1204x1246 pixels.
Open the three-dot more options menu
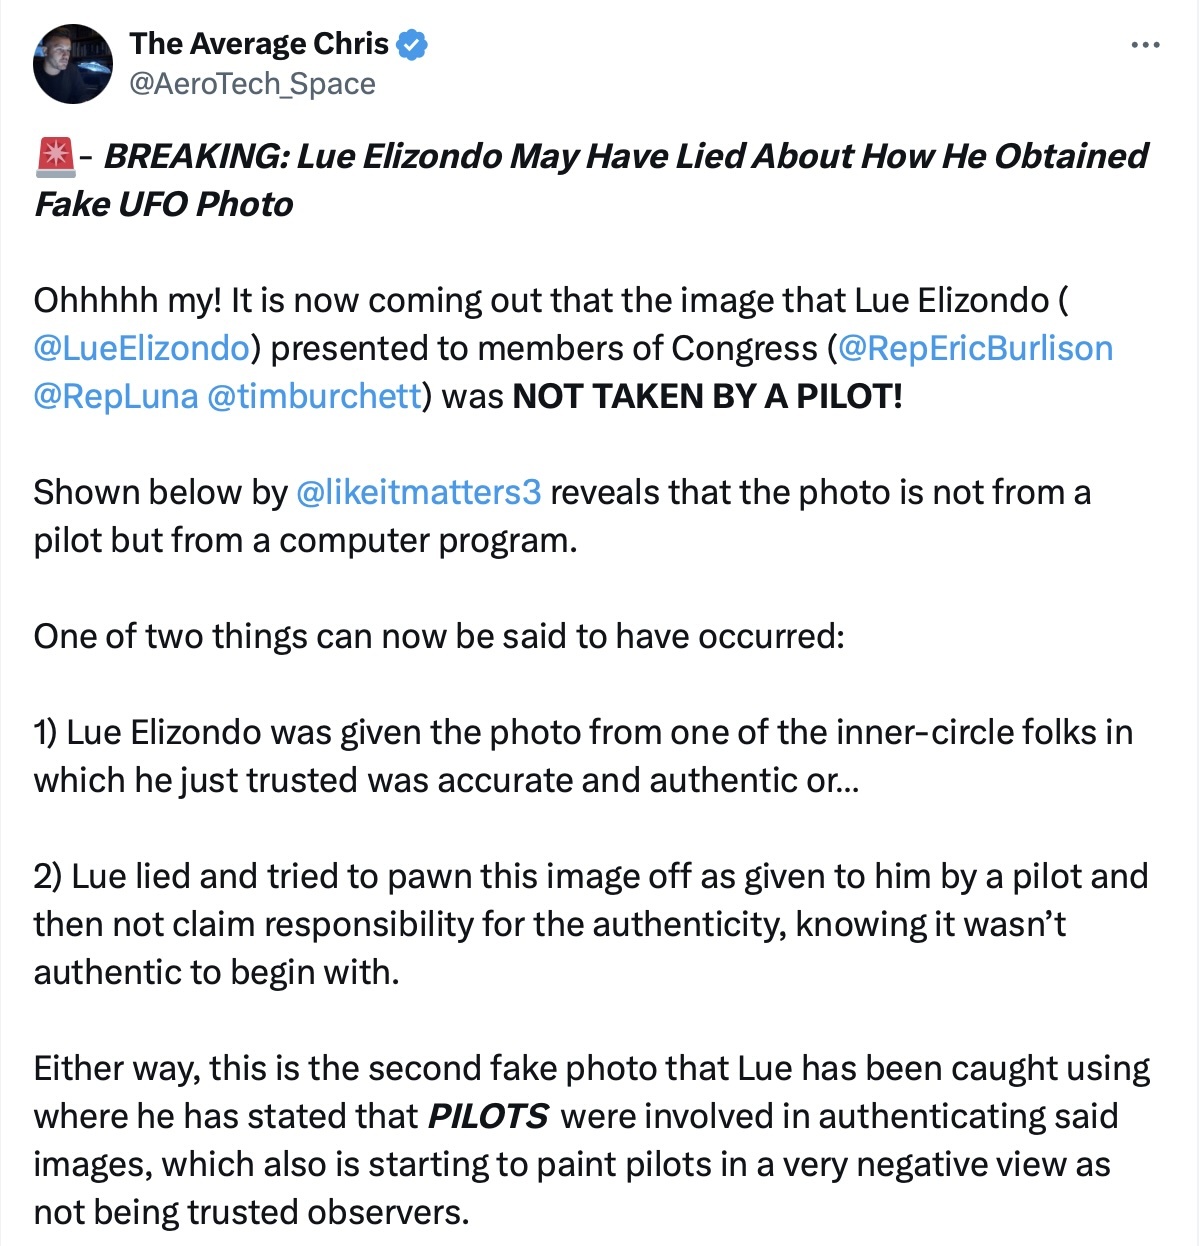[x=1145, y=45]
